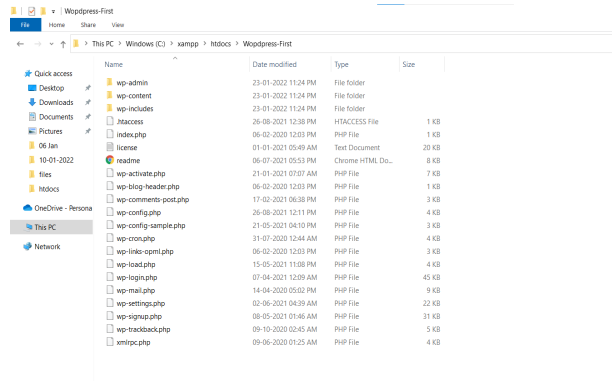The height and width of the screenshot is (381, 612).
Task: Click the Back navigation arrow
Action: point(20,44)
